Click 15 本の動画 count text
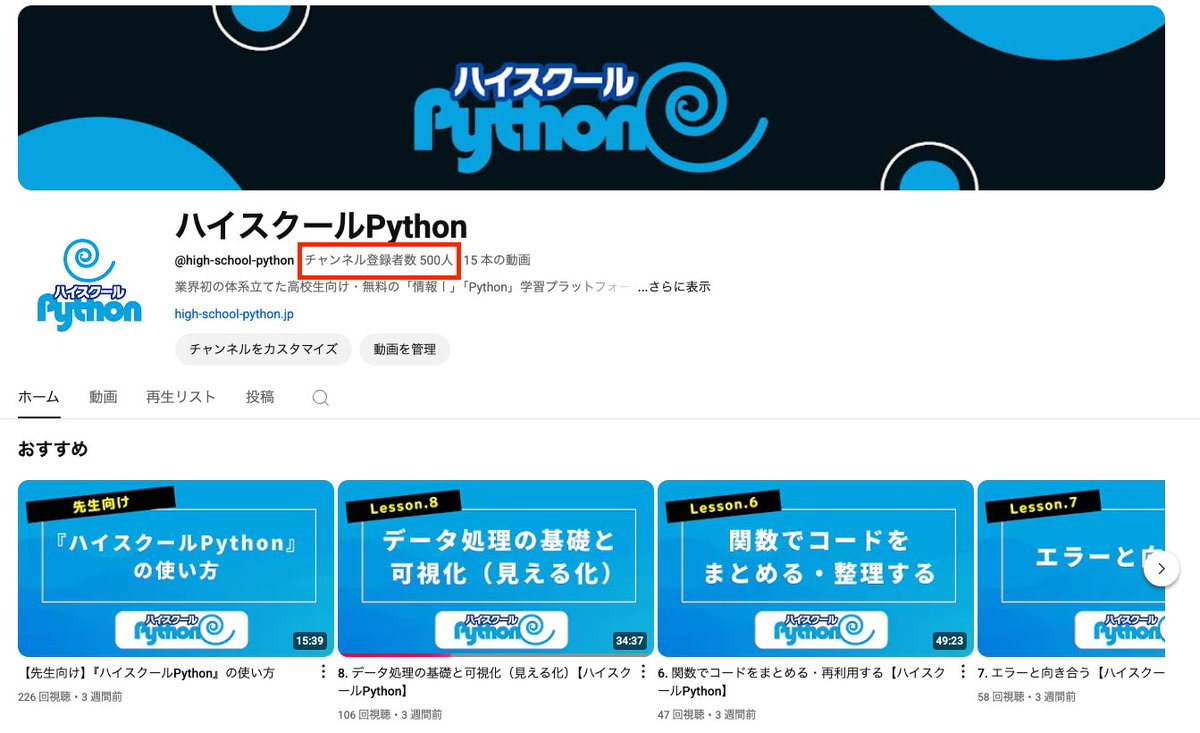This screenshot has height=733, width=1200. pyautogui.click(x=497, y=260)
